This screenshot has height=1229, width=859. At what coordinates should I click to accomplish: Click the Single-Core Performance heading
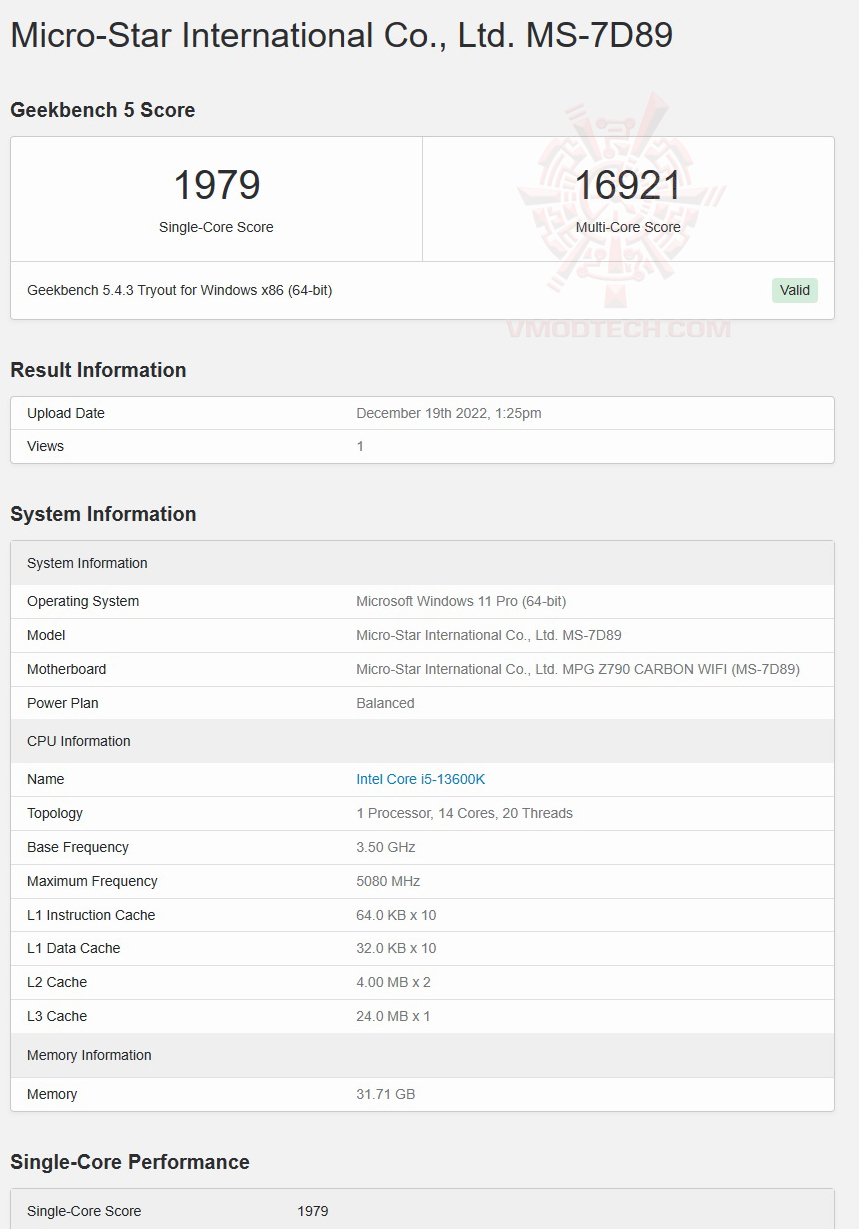tap(130, 1162)
